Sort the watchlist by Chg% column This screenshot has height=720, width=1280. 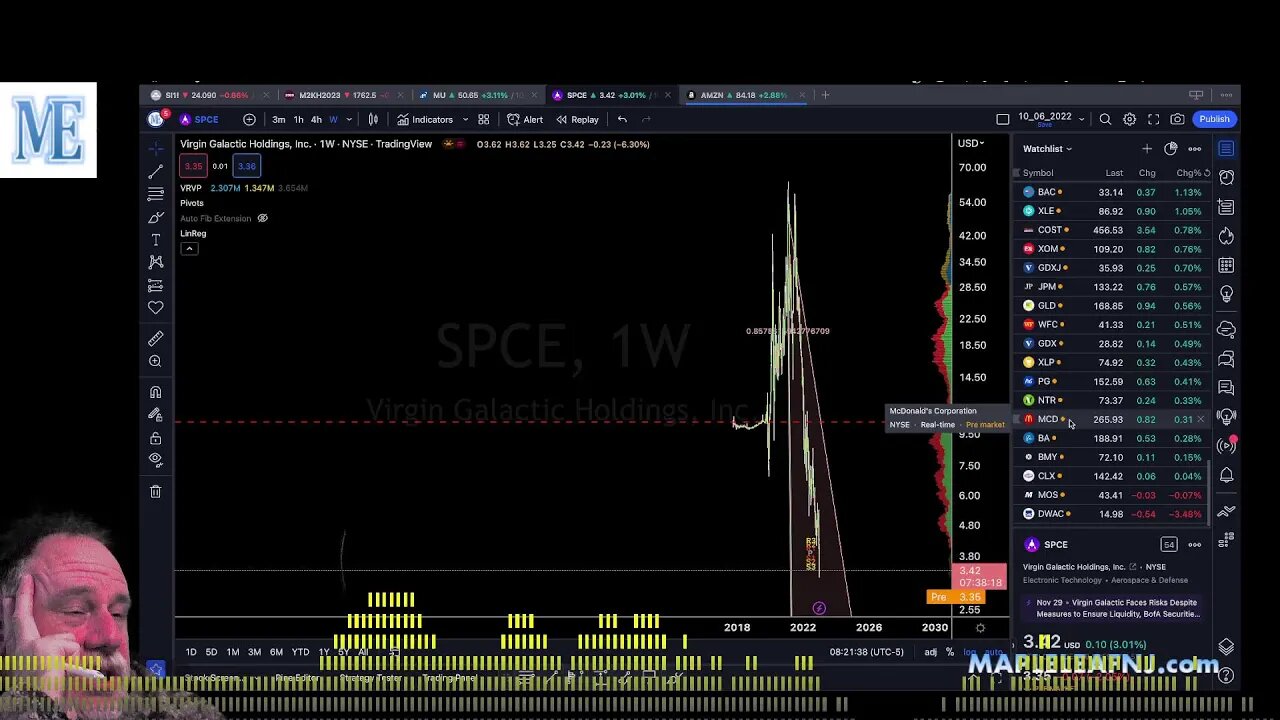pyautogui.click(x=1188, y=173)
